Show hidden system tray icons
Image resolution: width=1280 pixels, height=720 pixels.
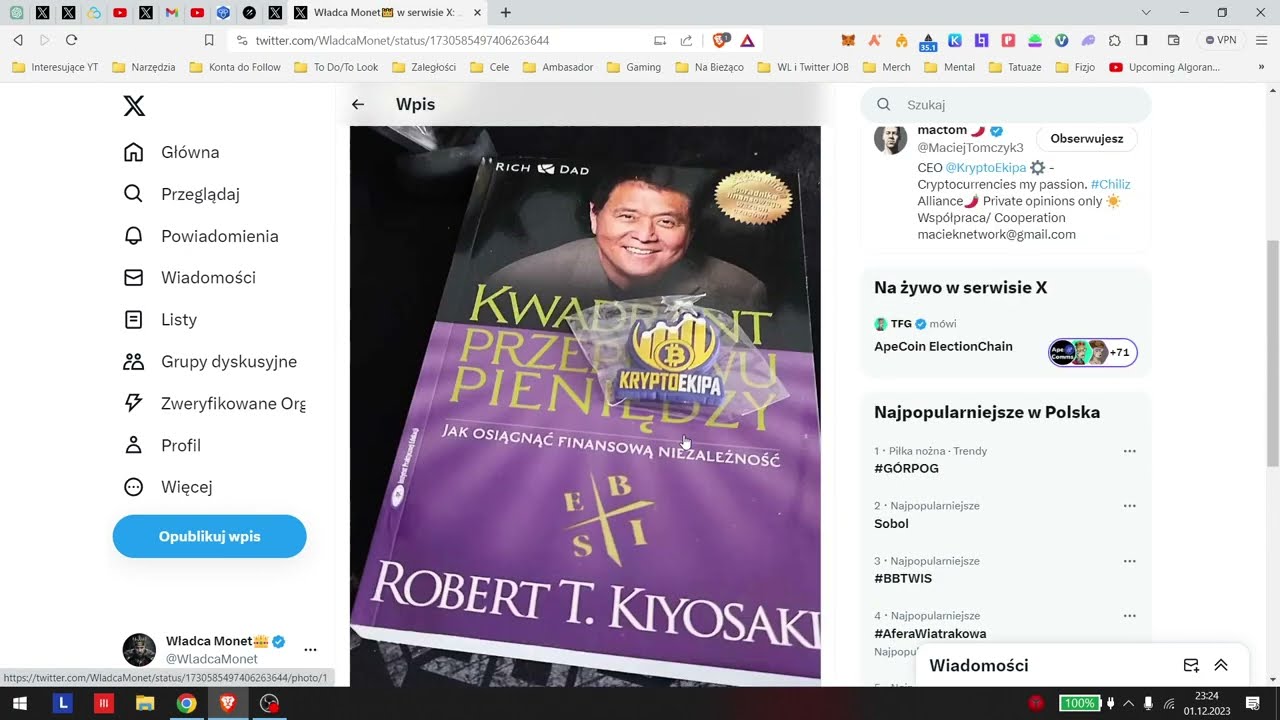point(1128,703)
